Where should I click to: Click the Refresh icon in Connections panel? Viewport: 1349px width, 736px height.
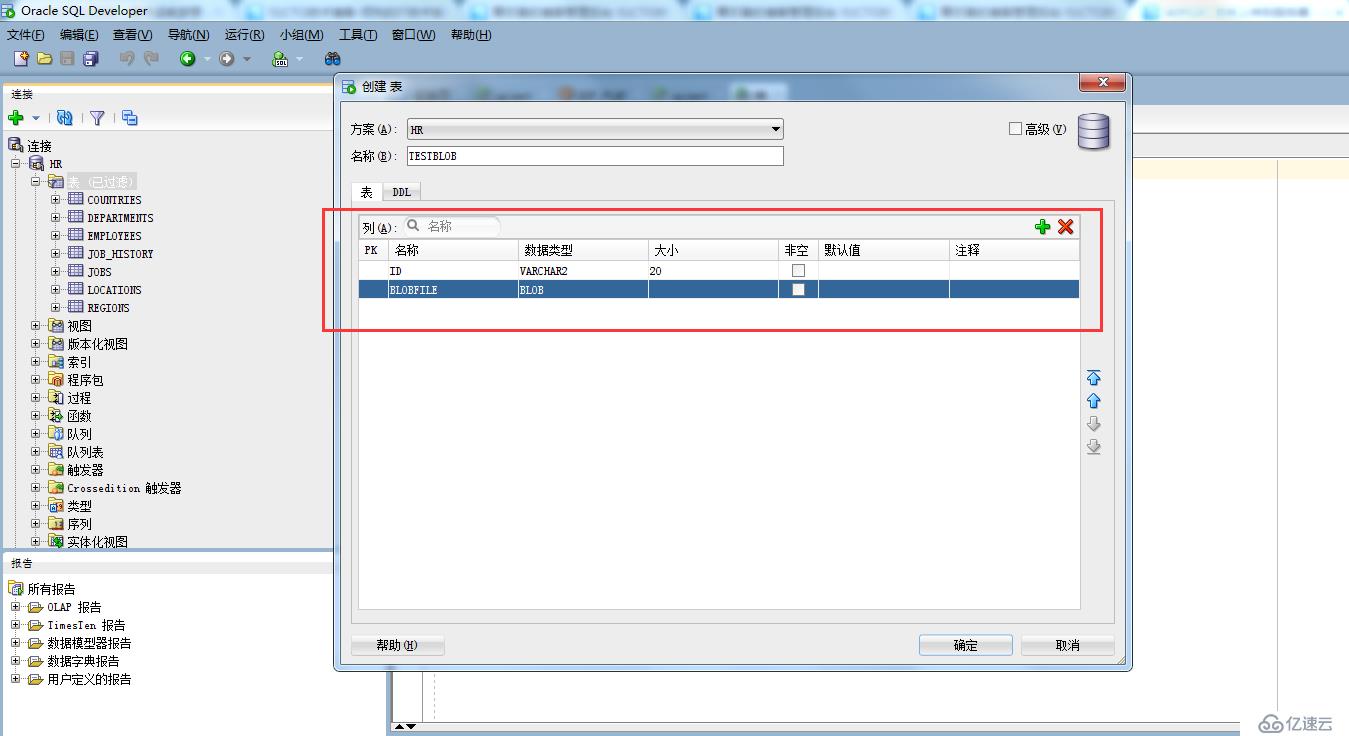pyautogui.click(x=65, y=118)
